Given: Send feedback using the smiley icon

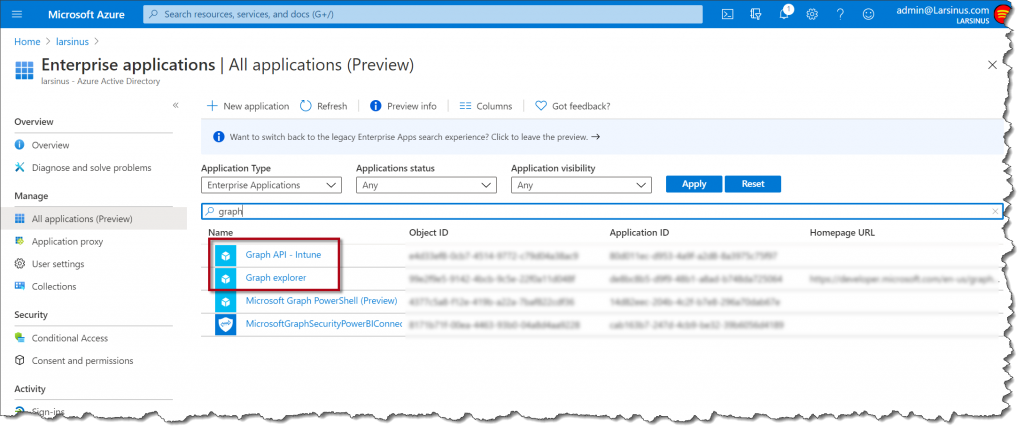Looking at the screenshot, I should tap(868, 14).
